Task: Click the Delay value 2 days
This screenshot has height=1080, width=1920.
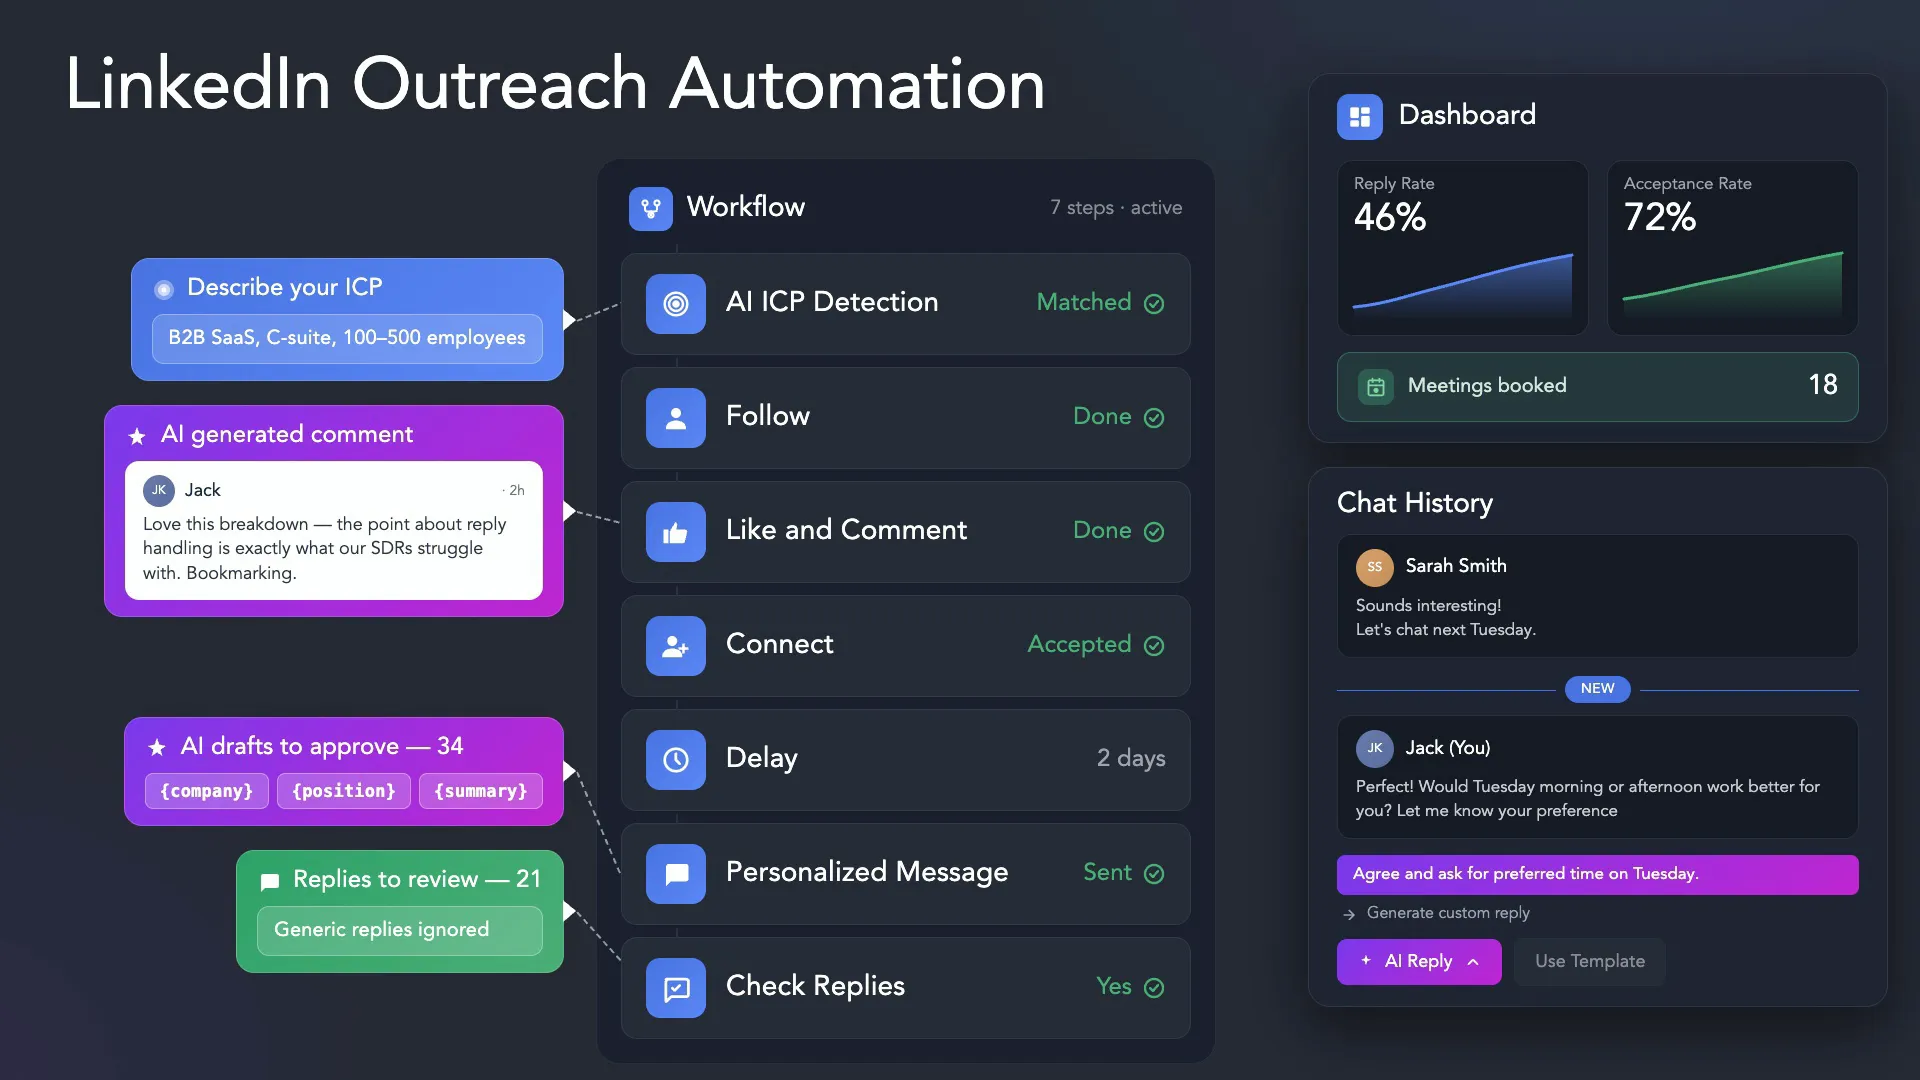Action: pos(1131,758)
